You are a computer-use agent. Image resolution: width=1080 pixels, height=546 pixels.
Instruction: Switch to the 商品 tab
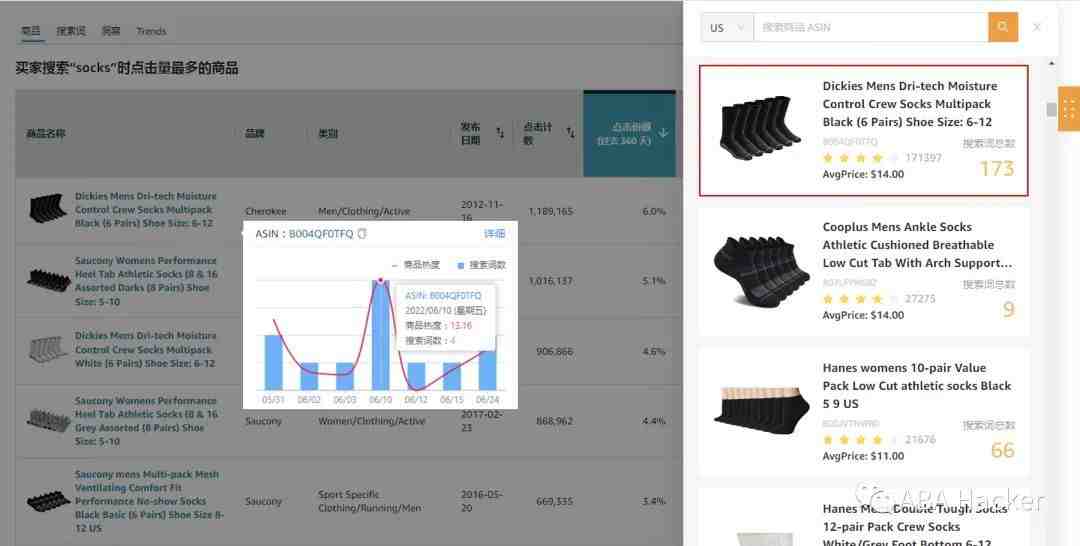[30, 30]
